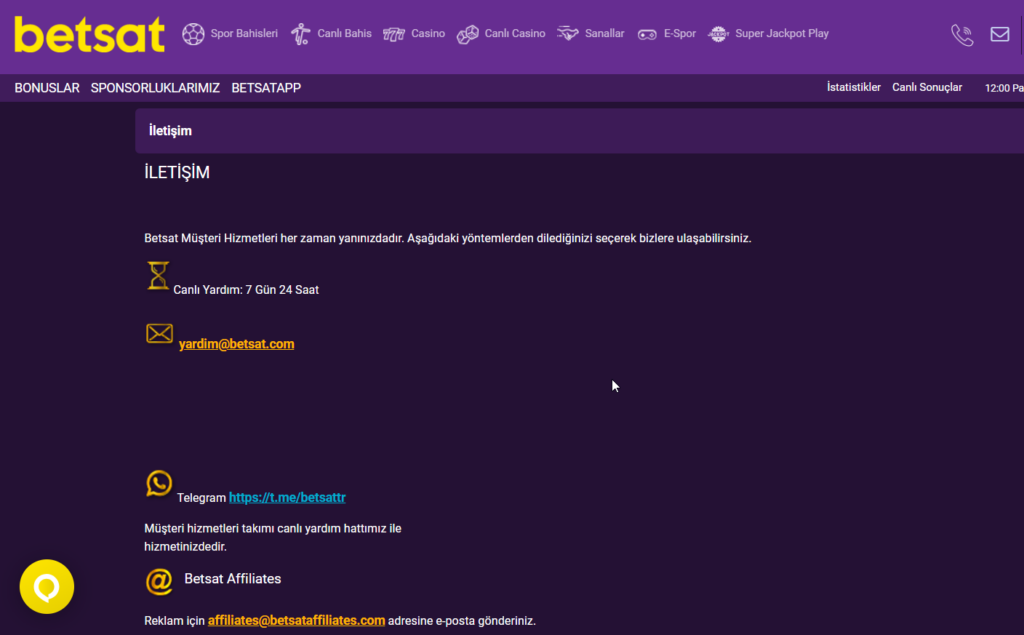Open Canlı Sonuçlar link
The width and height of the screenshot is (1024, 635).
pyautogui.click(x=927, y=87)
